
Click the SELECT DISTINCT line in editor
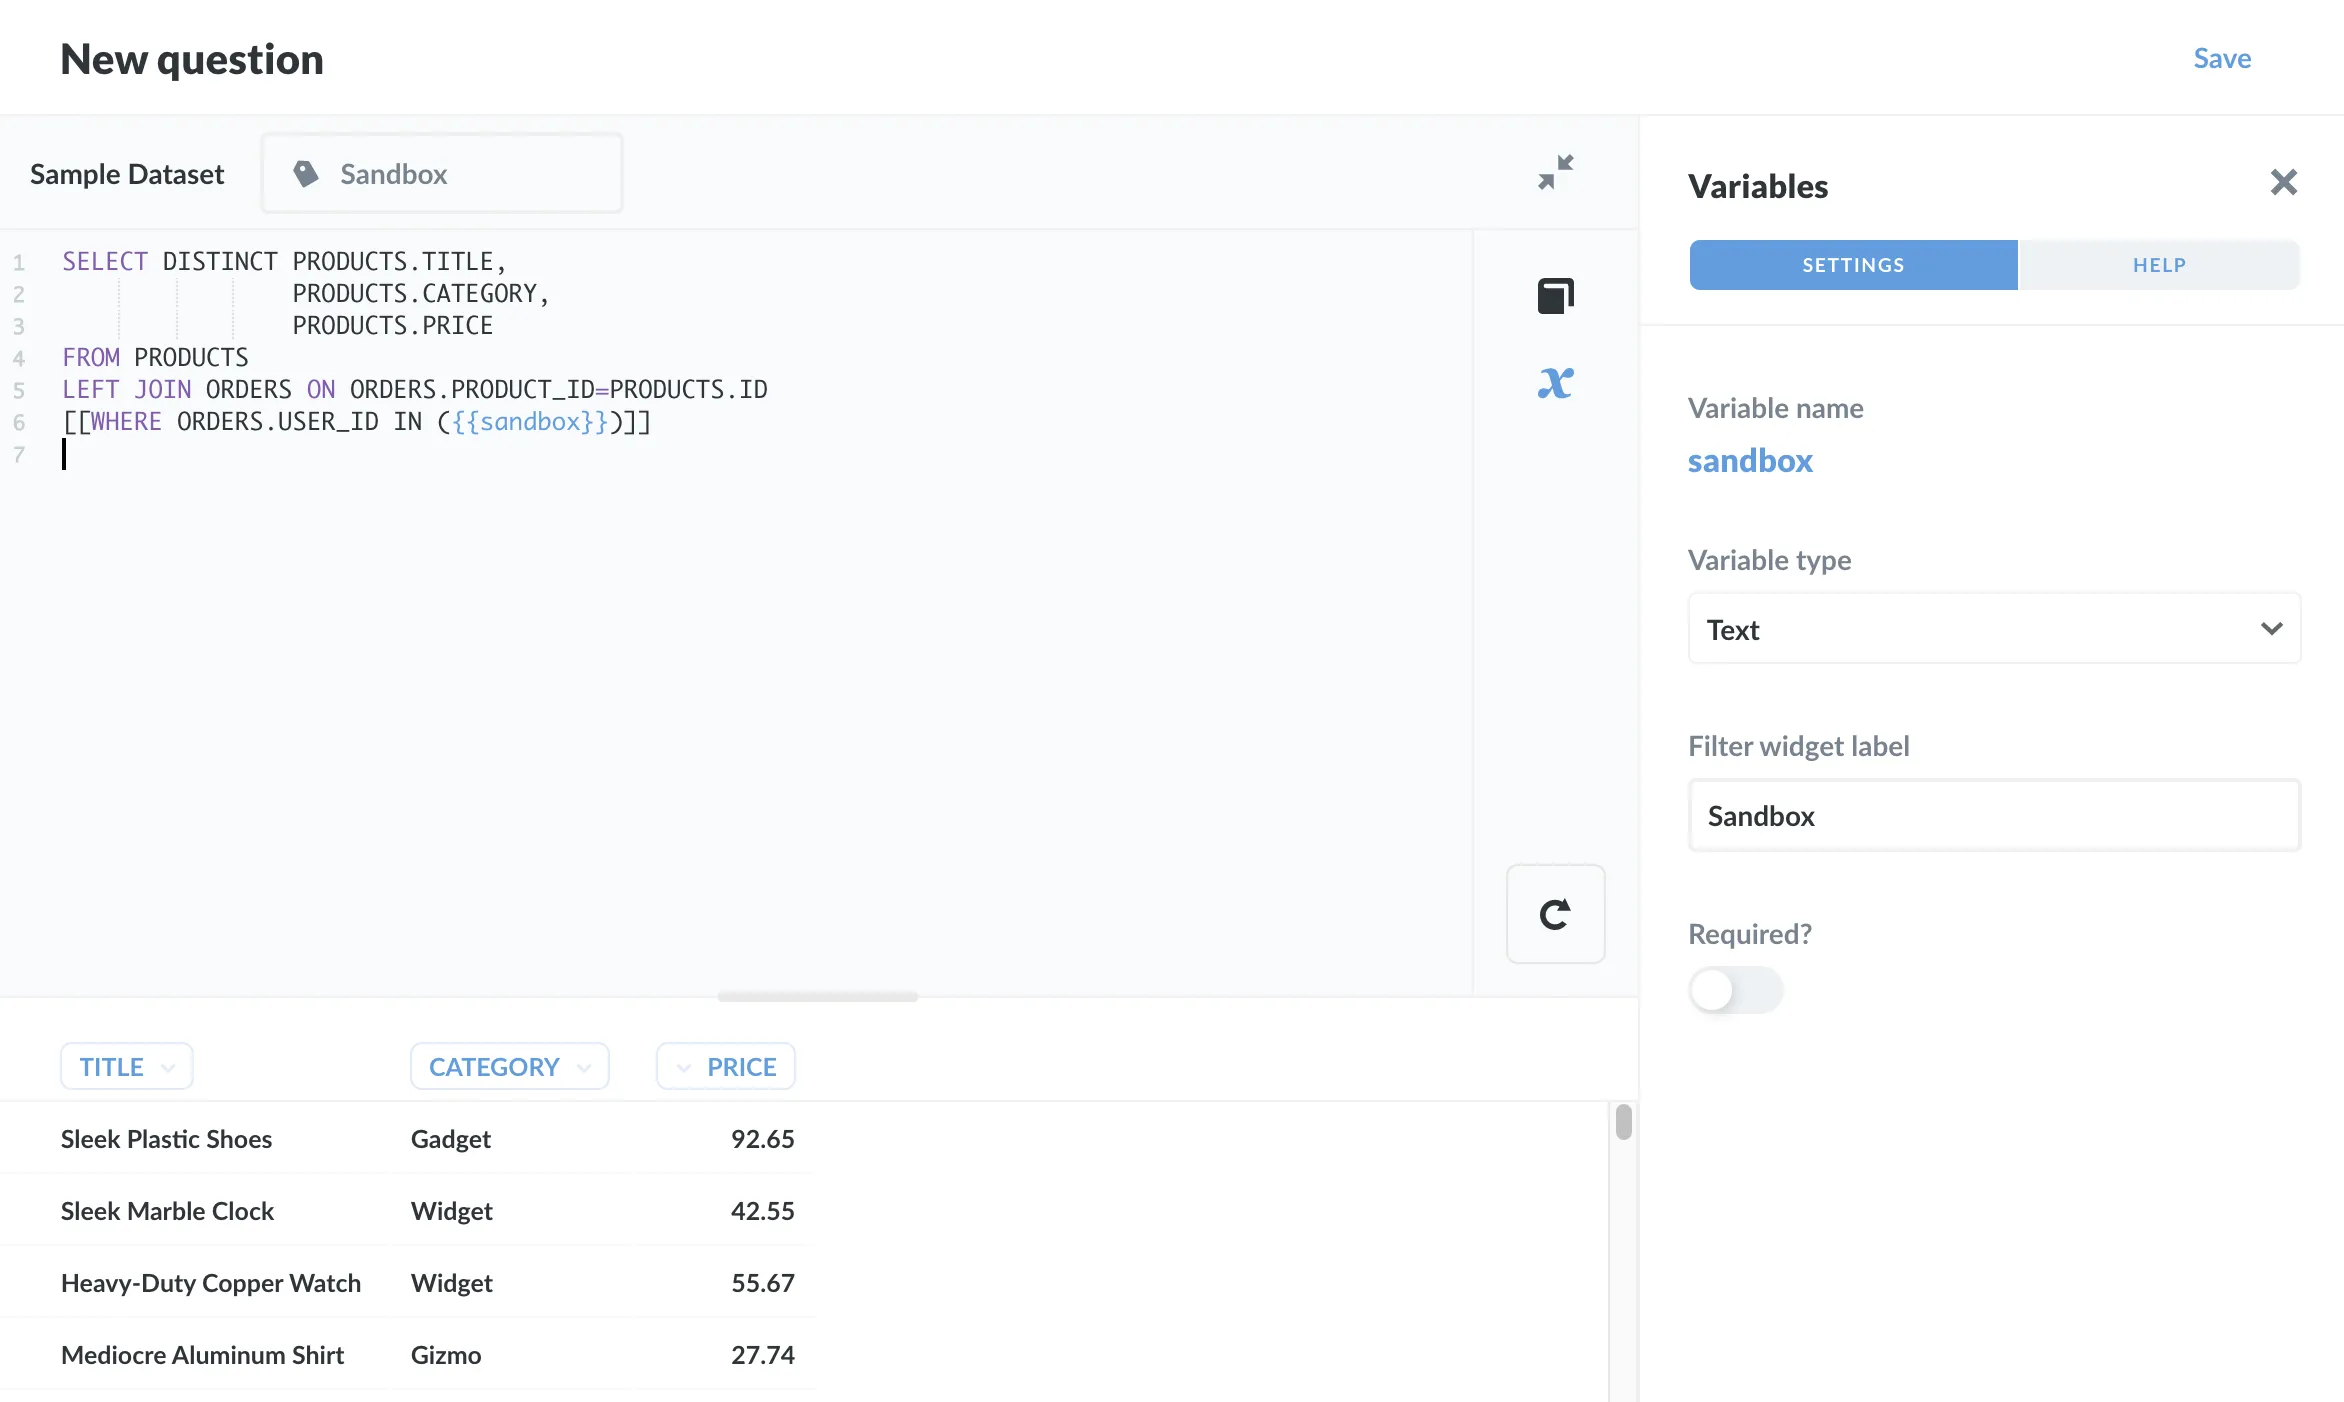point(284,262)
